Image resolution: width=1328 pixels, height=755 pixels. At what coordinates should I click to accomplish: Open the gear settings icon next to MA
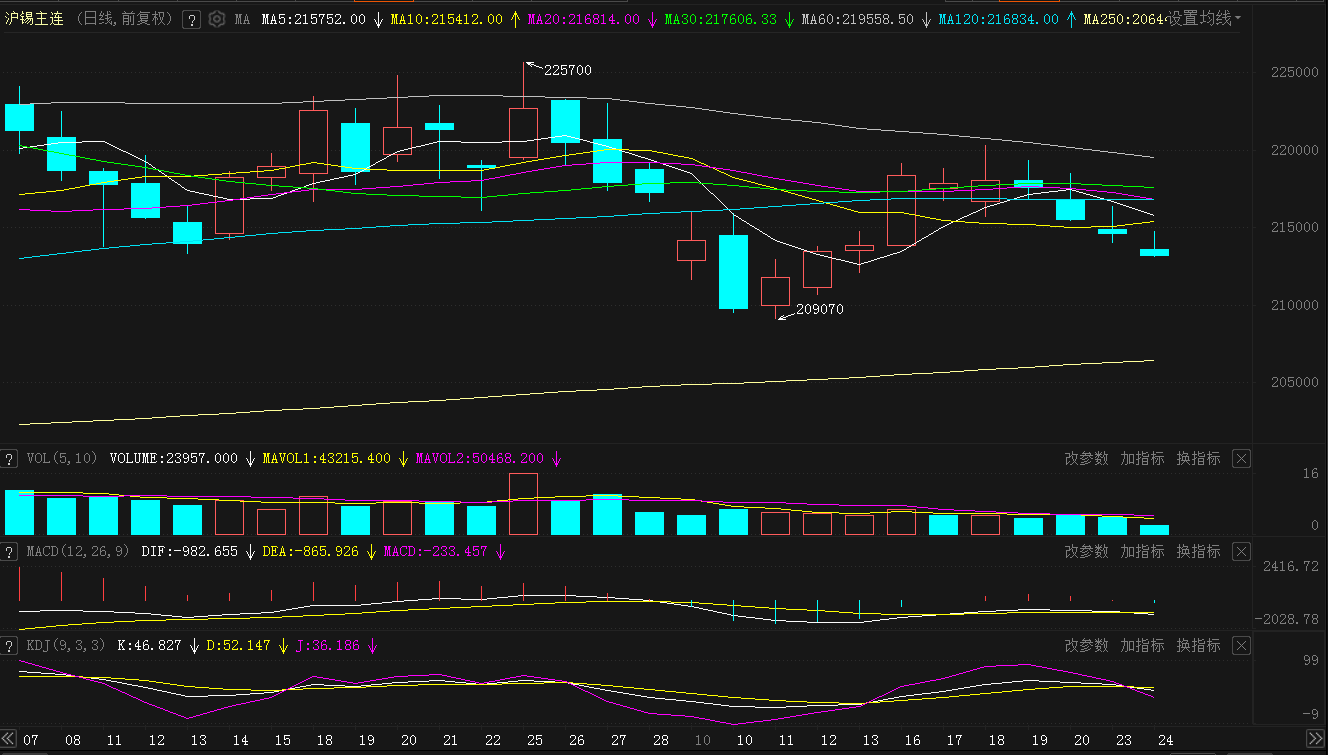click(x=217, y=19)
